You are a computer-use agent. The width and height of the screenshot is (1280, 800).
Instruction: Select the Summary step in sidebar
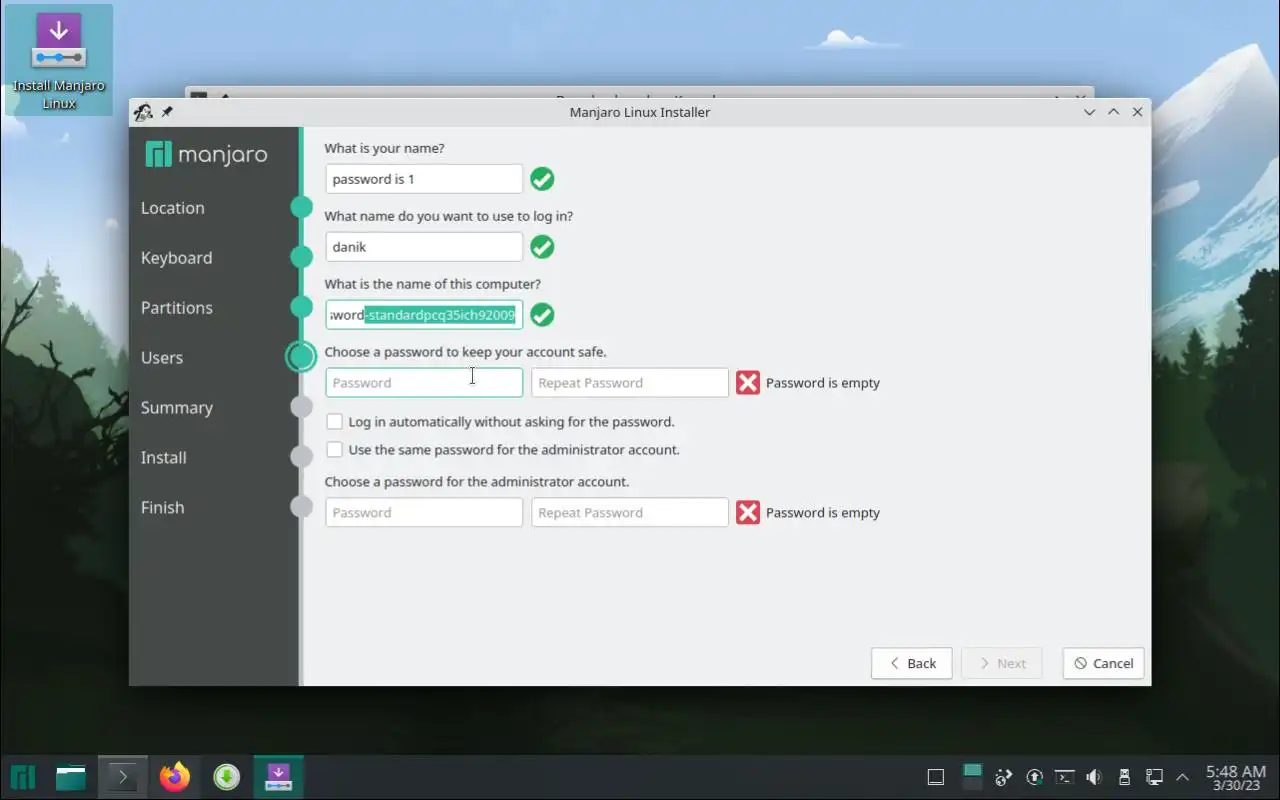[177, 408]
